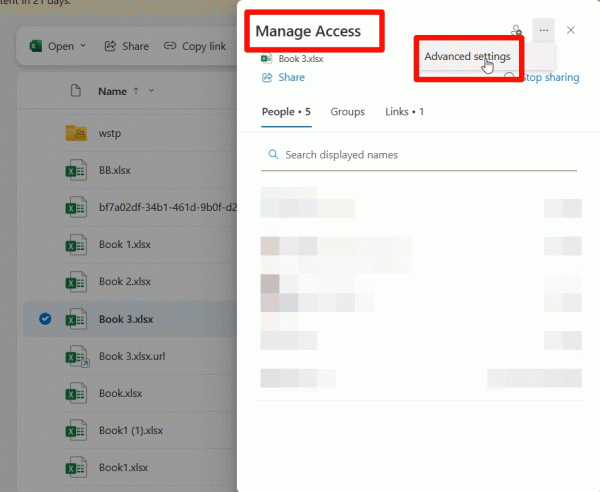The image size is (600, 492).
Task: Open the Name column sort dropdown
Action: 152,92
